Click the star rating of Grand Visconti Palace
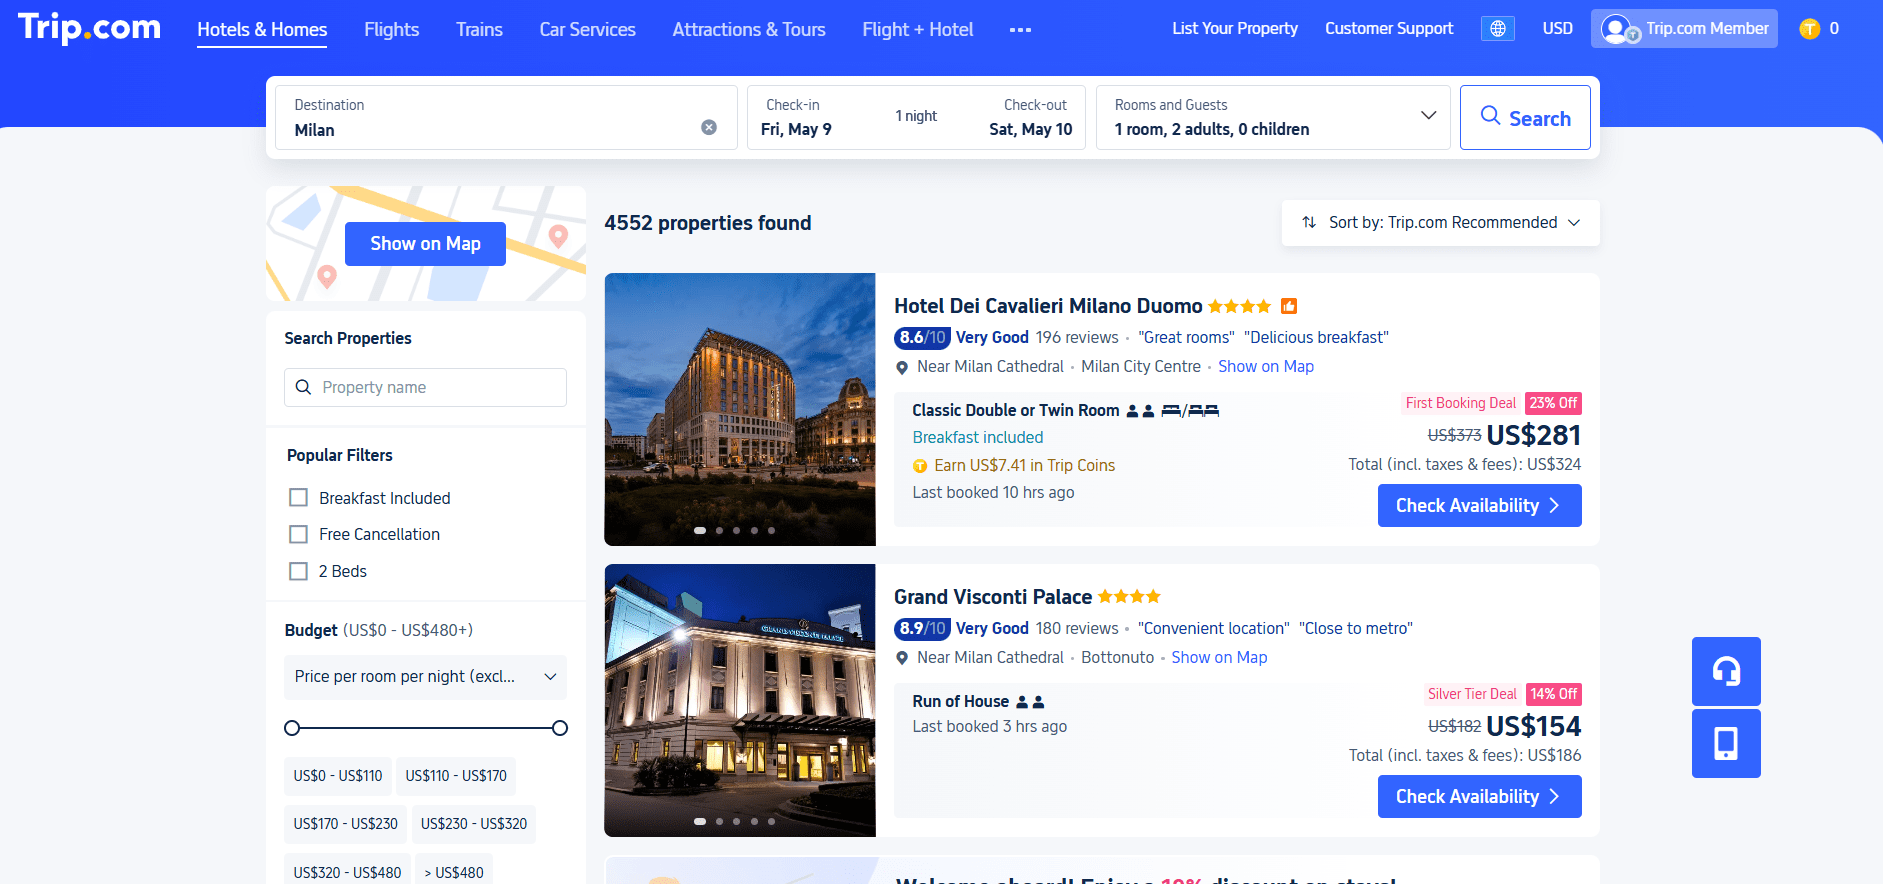 coord(1129,597)
